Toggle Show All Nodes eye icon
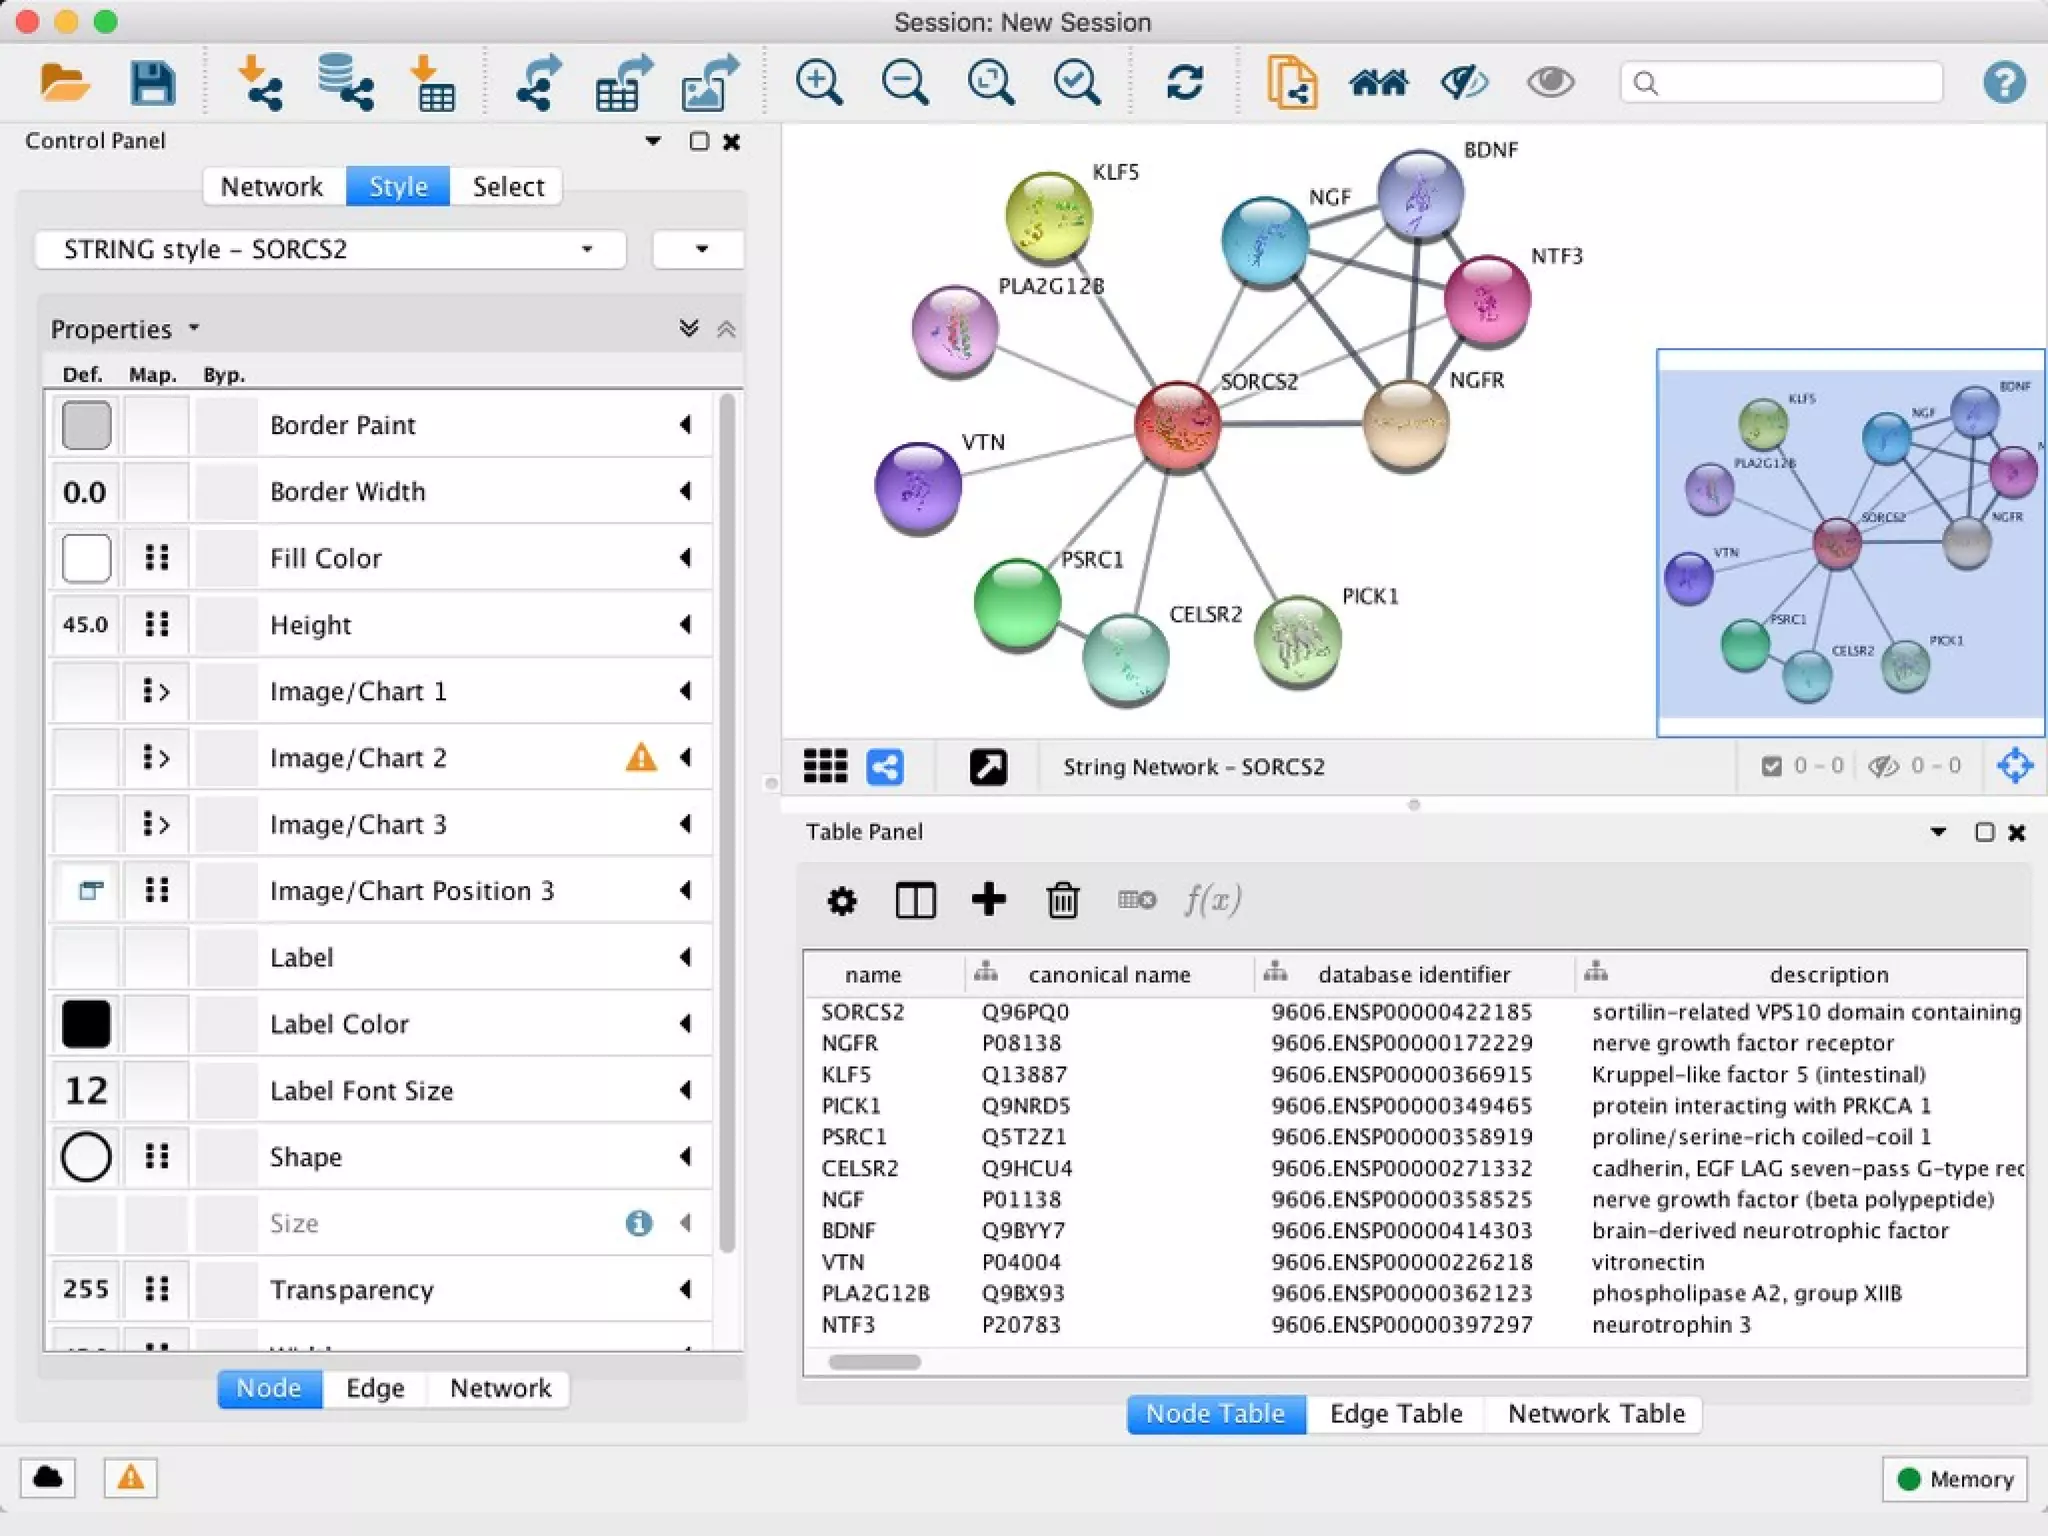Image resolution: width=2048 pixels, height=1536 pixels. click(1550, 83)
